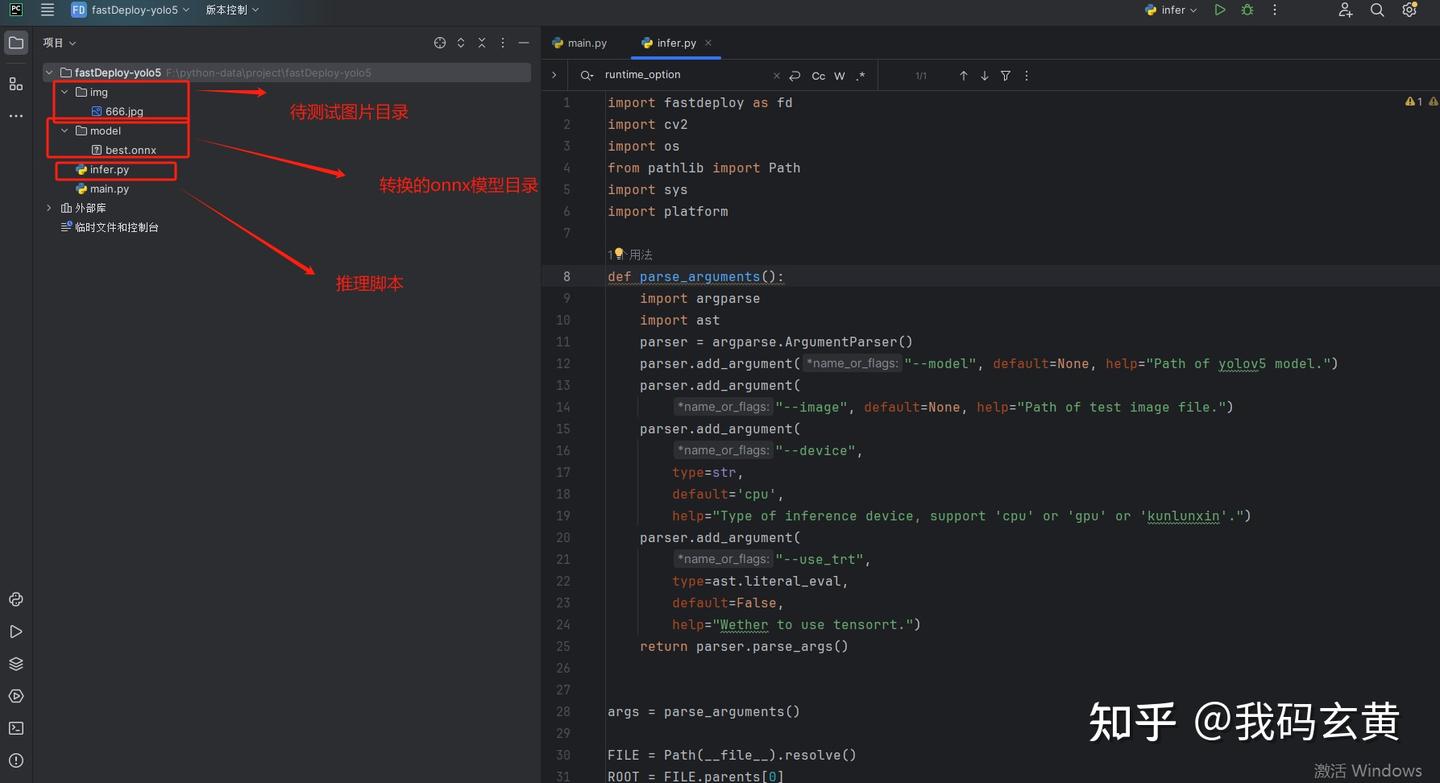Select 临时文件和控制台 node

pos(110,227)
